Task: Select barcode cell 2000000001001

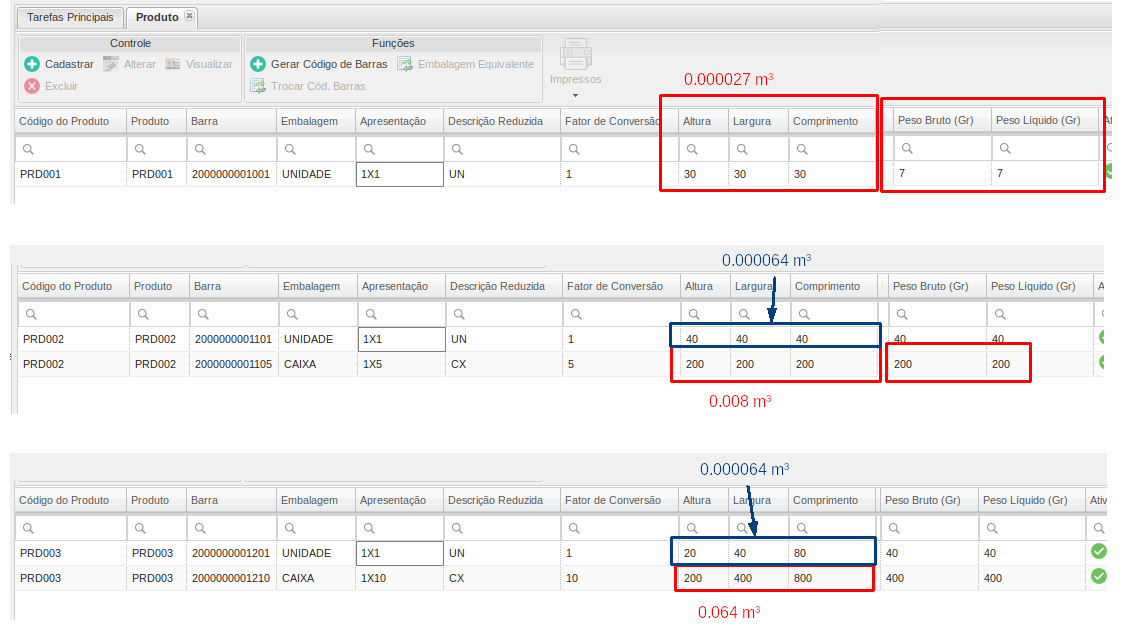Action: [x=231, y=174]
